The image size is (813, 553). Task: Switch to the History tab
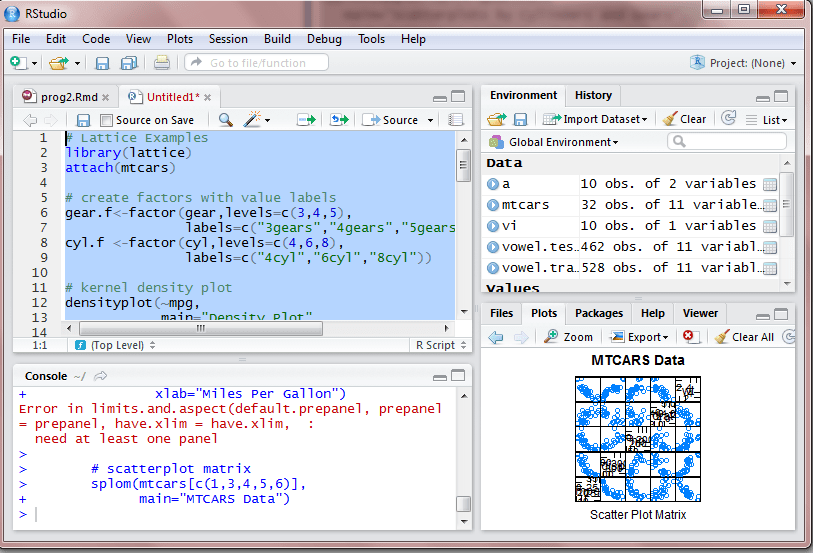tap(593, 95)
